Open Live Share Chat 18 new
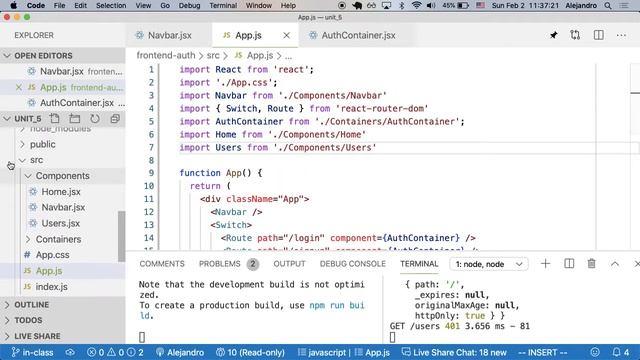 coord(454,352)
